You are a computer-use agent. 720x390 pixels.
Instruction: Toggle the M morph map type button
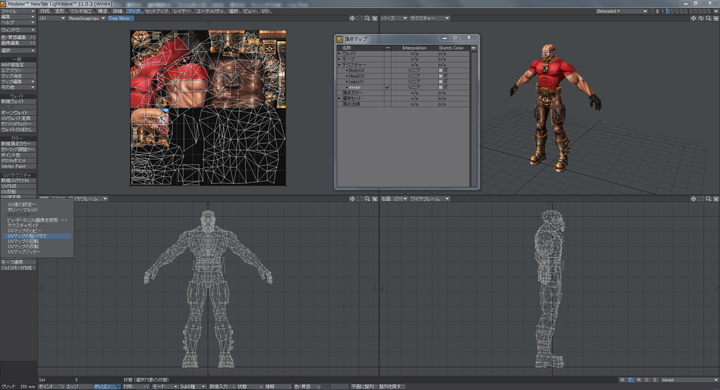639,380
